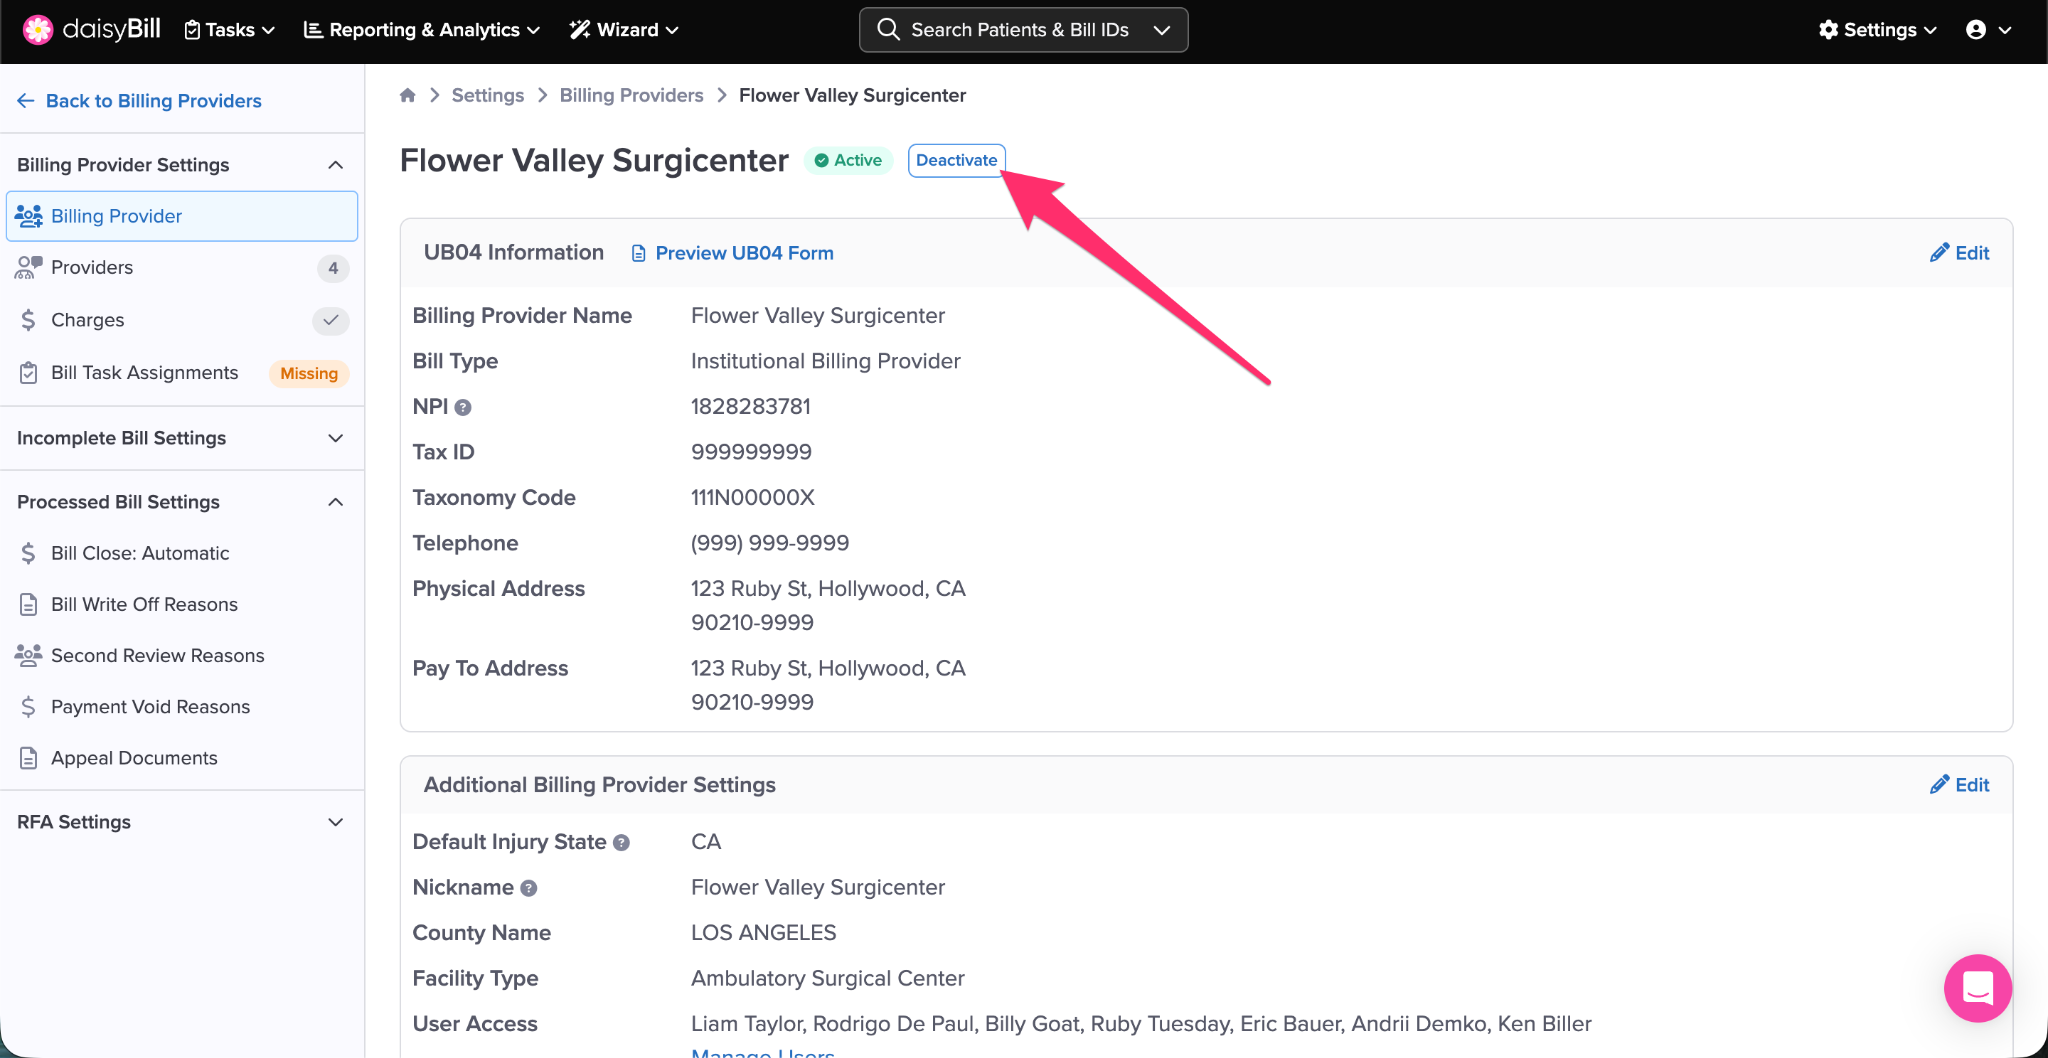2048x1058 pixels.
Task: Click the daisyBill flower logo
Action: 37,30
